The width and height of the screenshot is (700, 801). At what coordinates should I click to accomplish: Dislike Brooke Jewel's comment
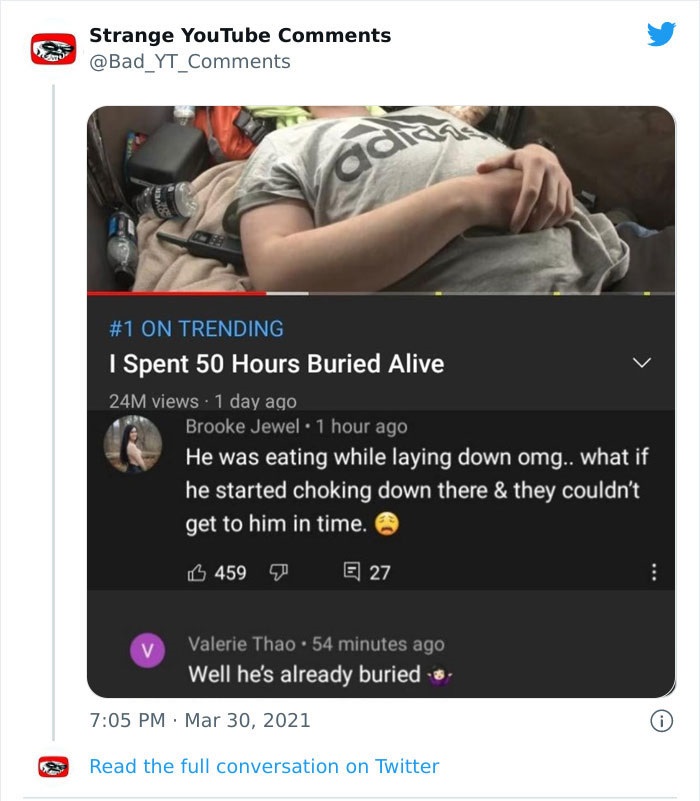[x=279, y=573]
